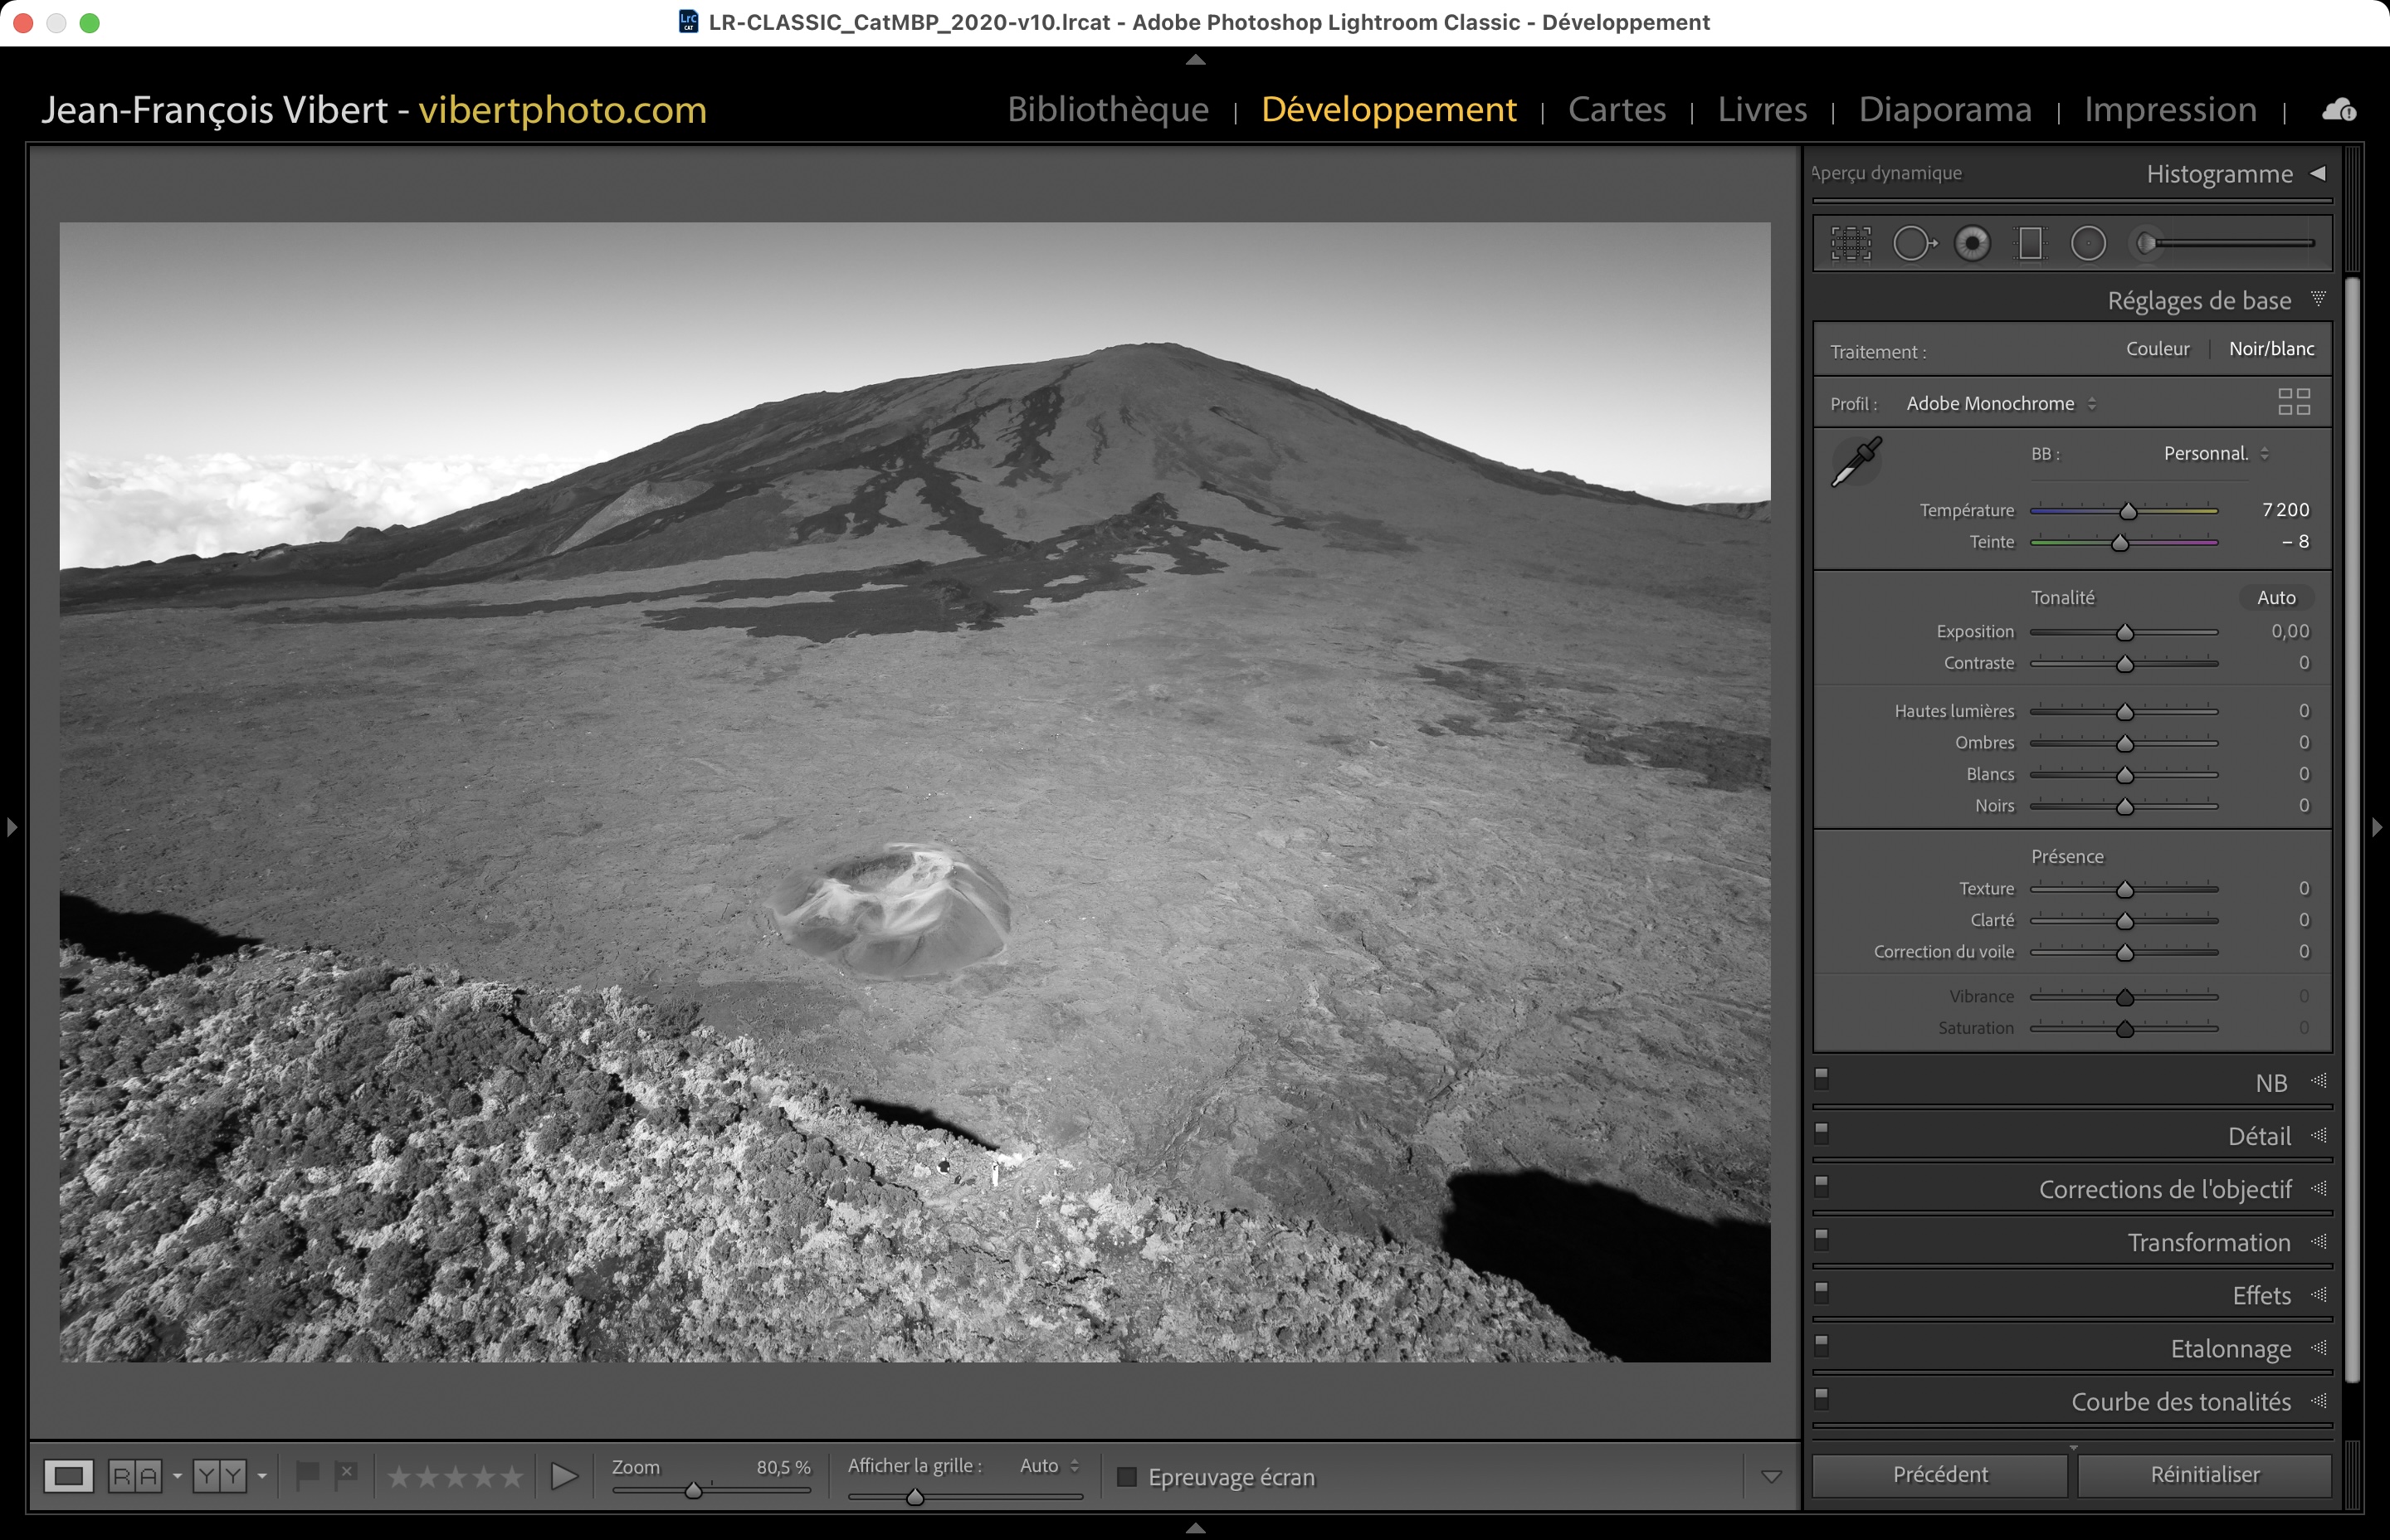
Task: Toggle the Effets panel switch
Action: (1822, 1291)
